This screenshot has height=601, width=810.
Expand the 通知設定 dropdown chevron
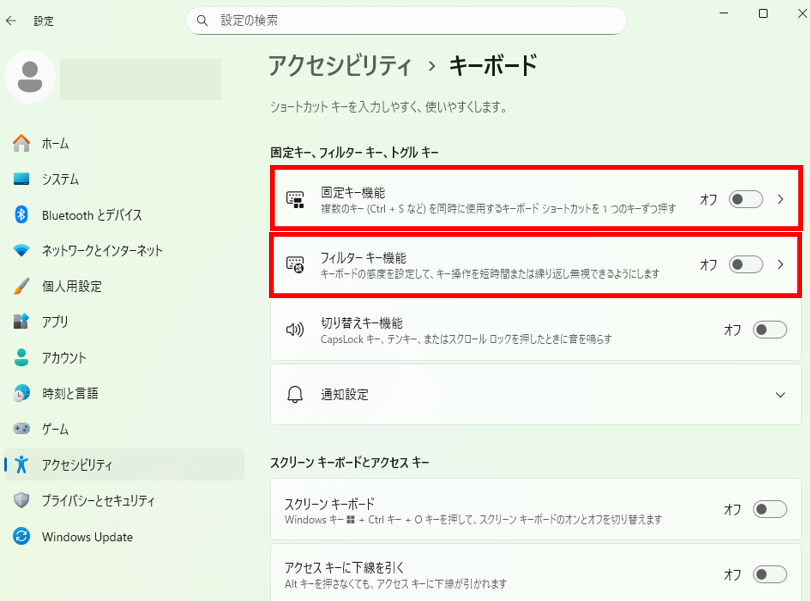coord(782,395)
